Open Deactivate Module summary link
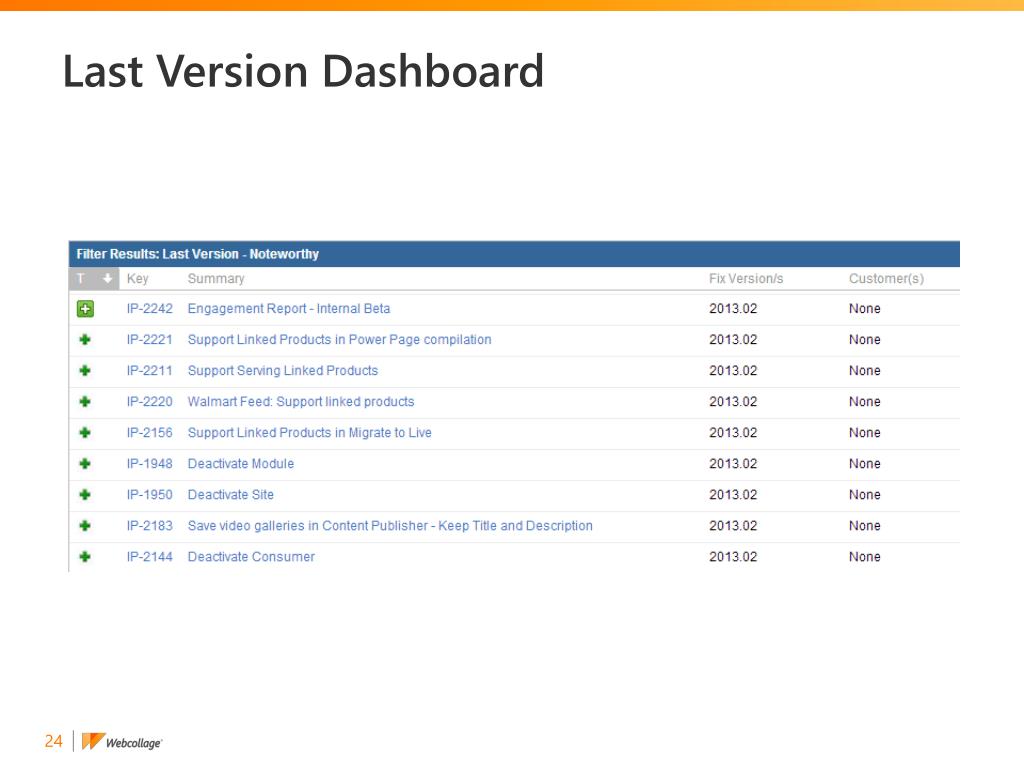This screenshot has width=1024, height=768. point(241,464)
